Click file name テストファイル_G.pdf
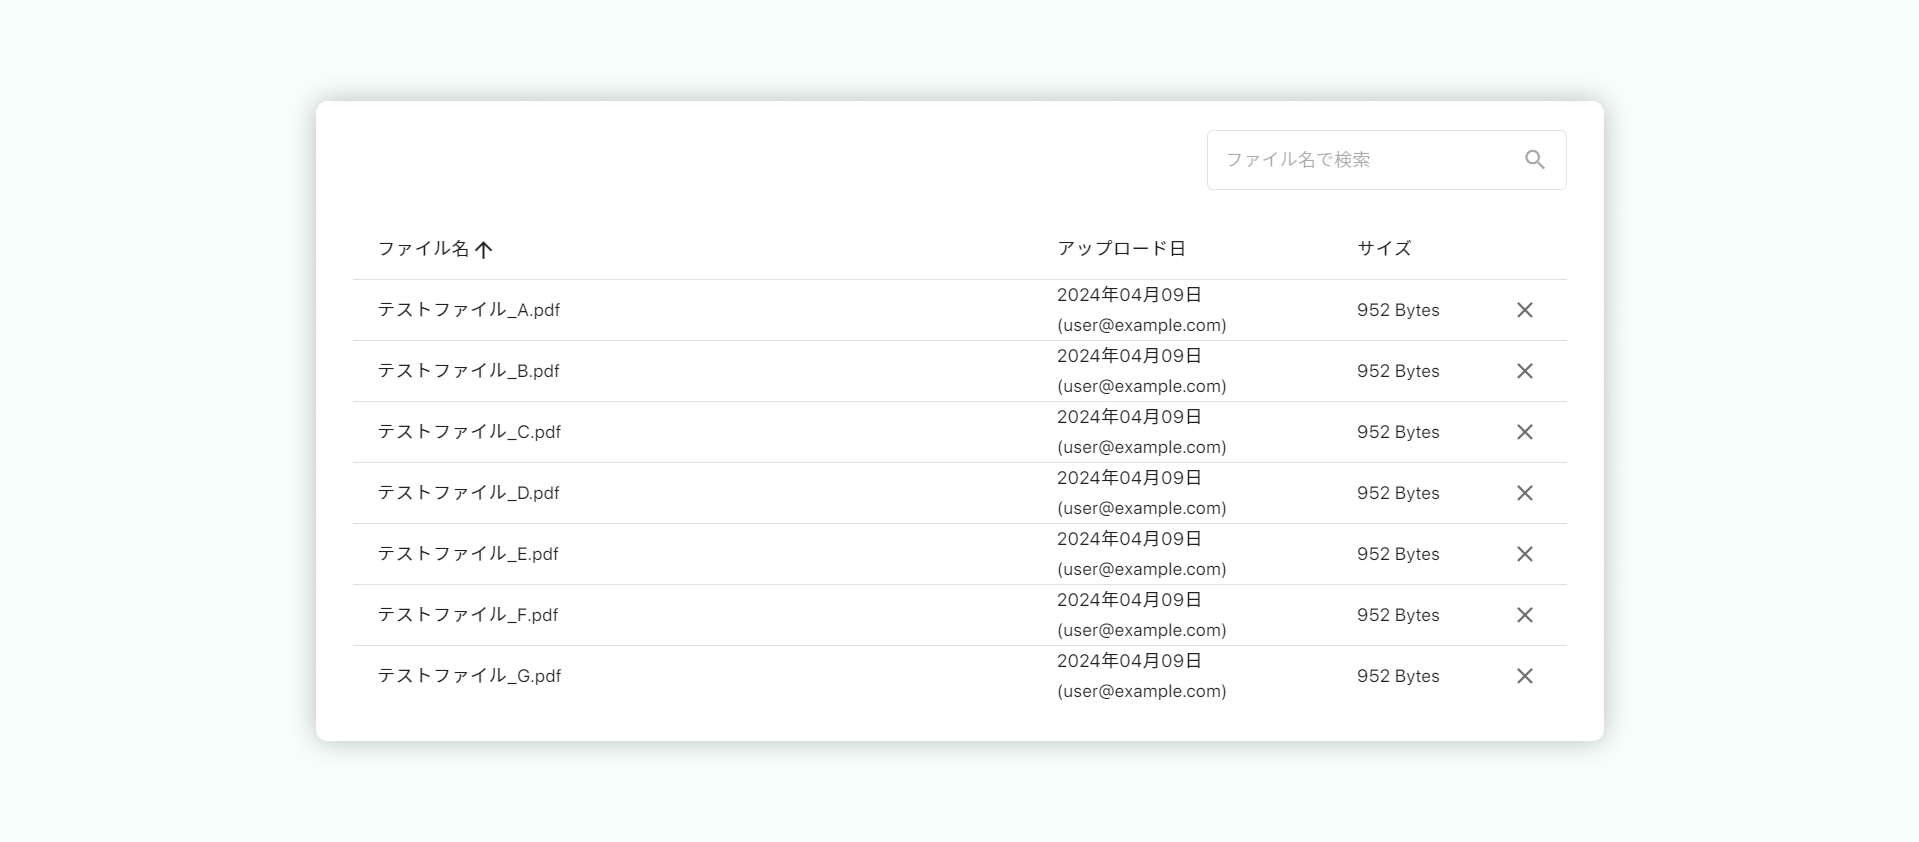 [x=469, y=676]
